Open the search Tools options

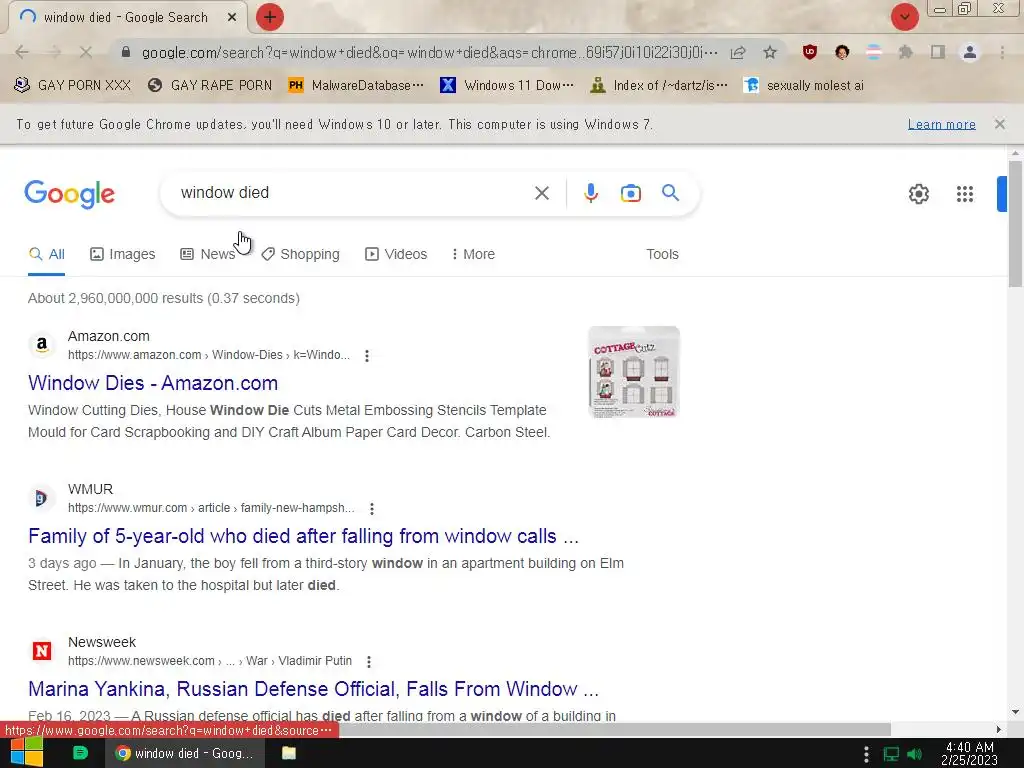click(662, 254)
